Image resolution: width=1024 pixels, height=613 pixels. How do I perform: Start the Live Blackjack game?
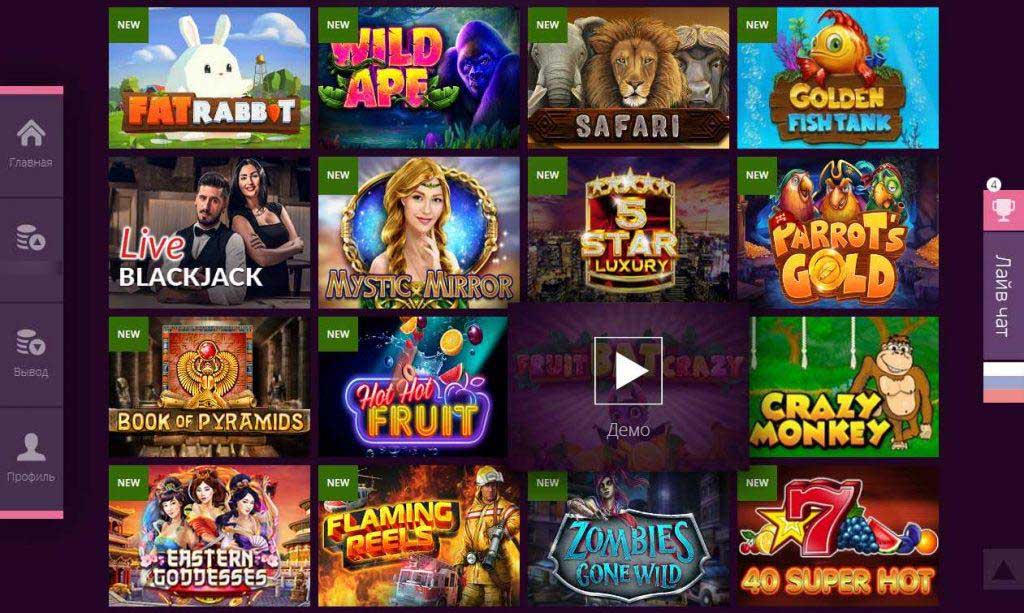(210, 232)
